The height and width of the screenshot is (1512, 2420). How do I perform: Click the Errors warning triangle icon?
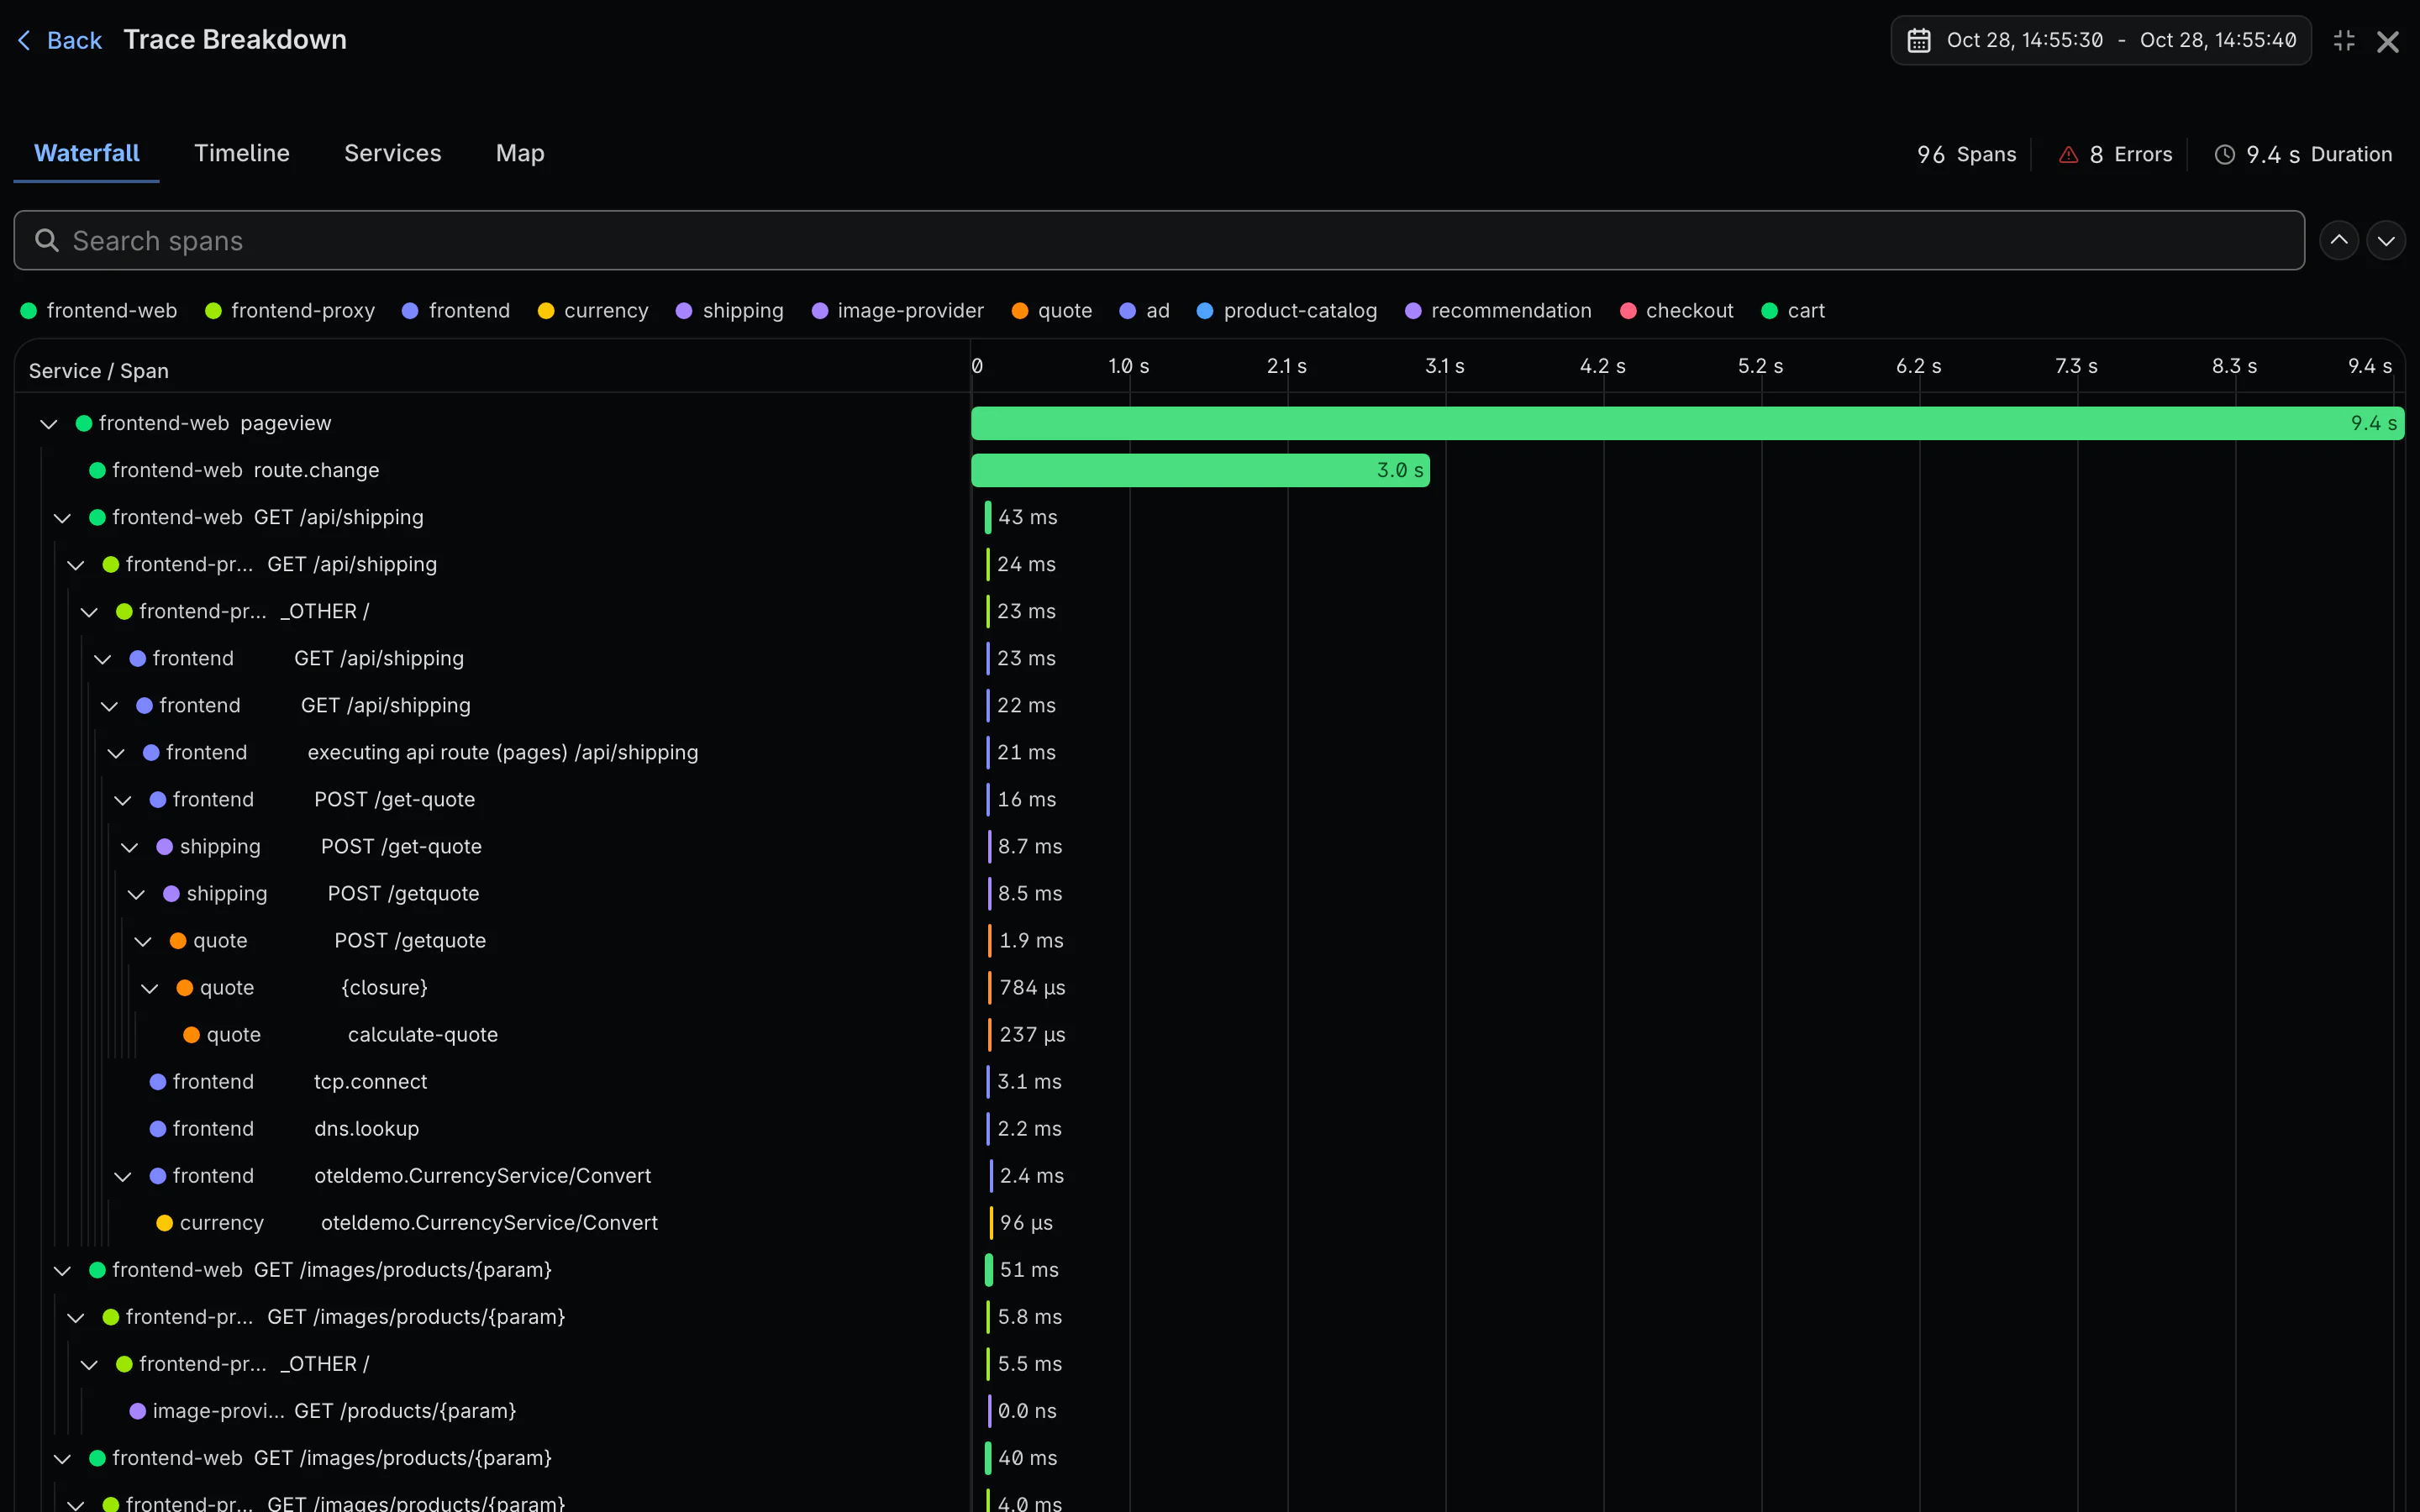[x=2068, y=155]
